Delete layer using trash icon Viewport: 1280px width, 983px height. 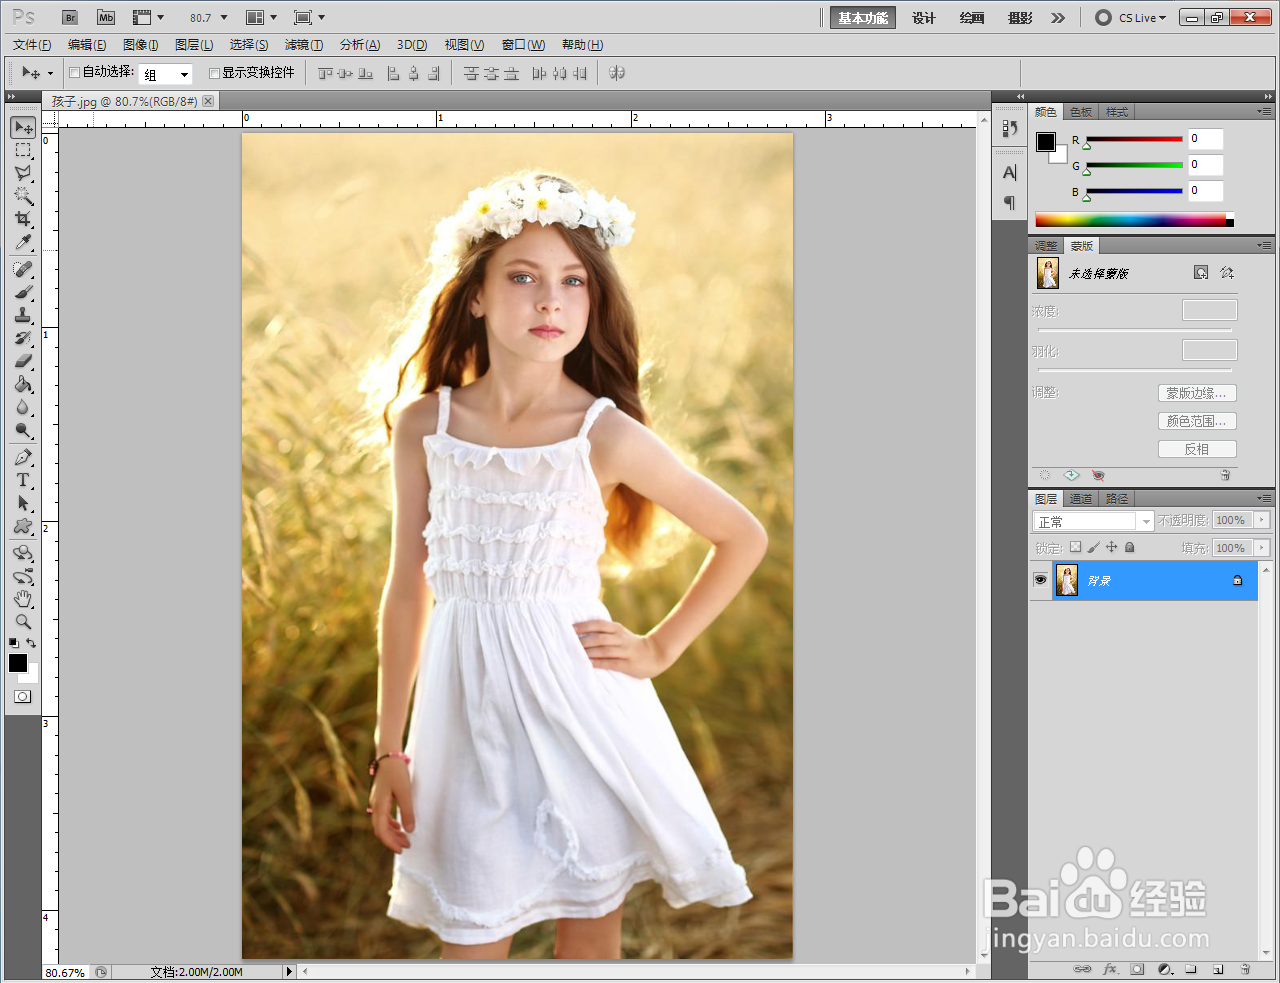pos(1245,969)
